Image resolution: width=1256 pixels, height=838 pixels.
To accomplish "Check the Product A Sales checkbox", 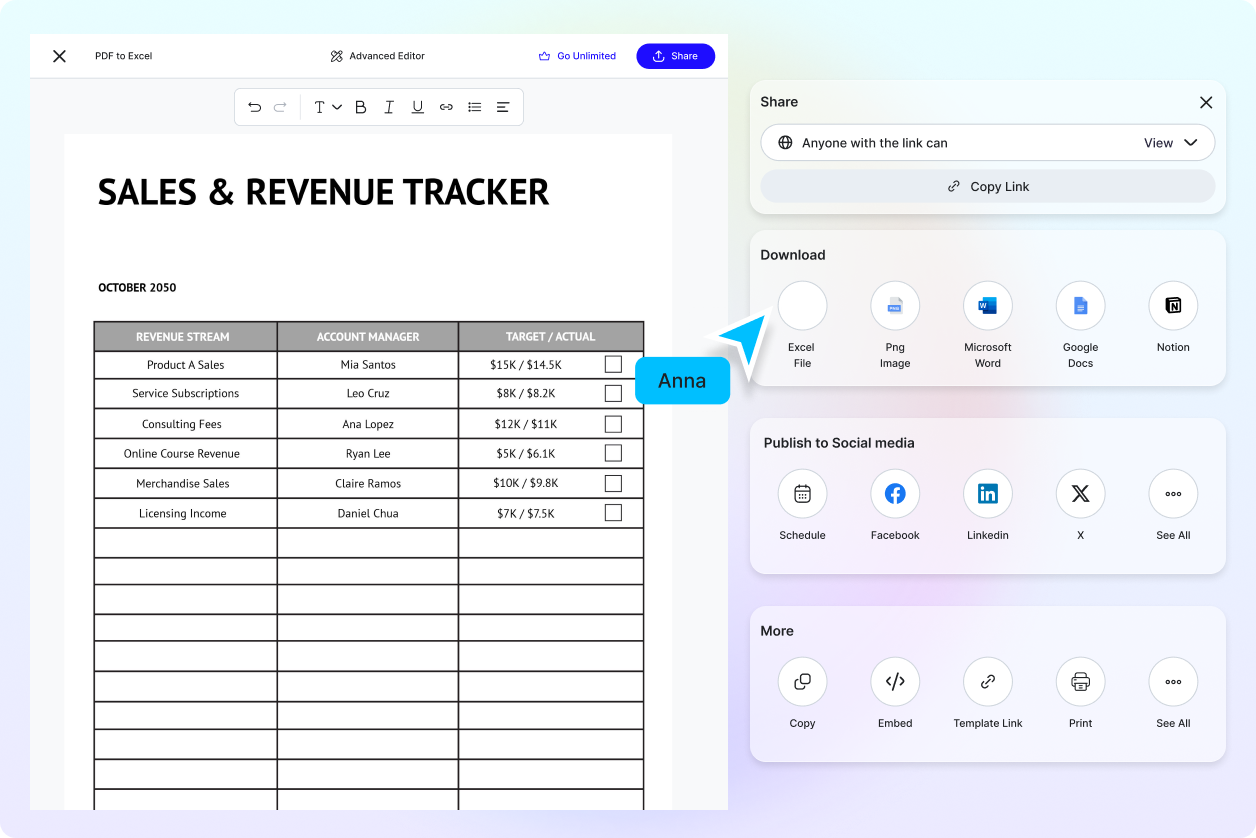I will coord(613,364).
